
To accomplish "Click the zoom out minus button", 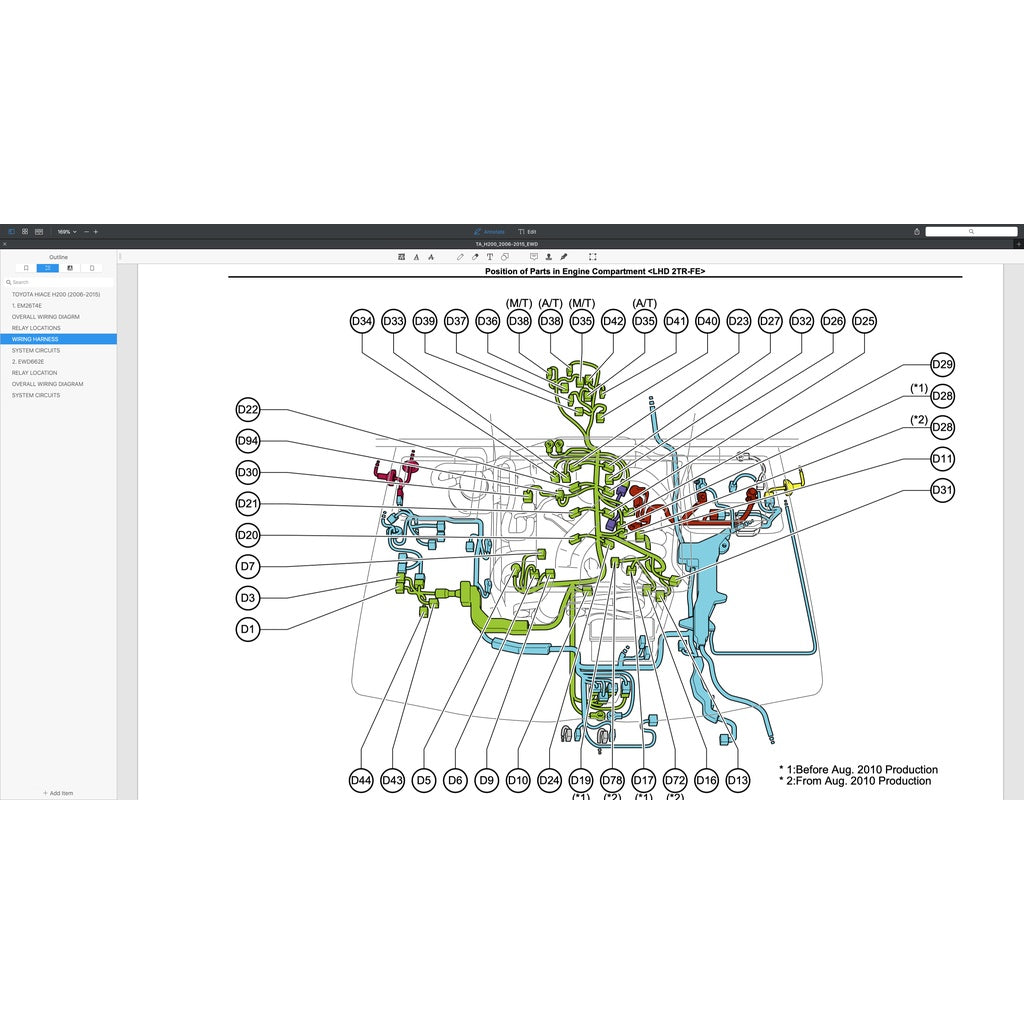I will 86,231.
